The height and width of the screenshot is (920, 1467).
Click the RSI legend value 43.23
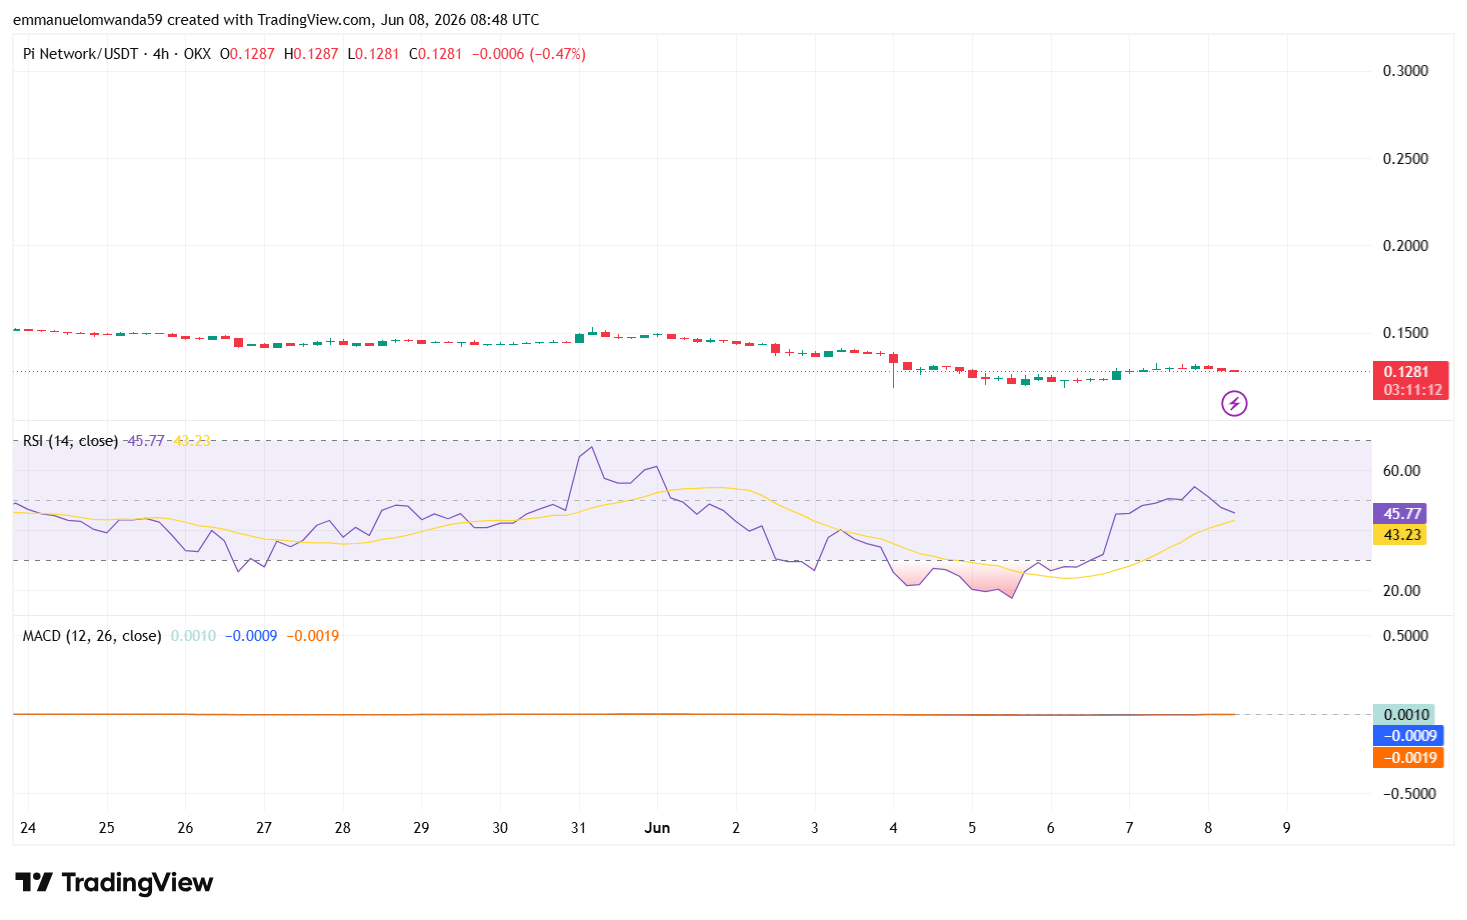[x=192, y=441]
